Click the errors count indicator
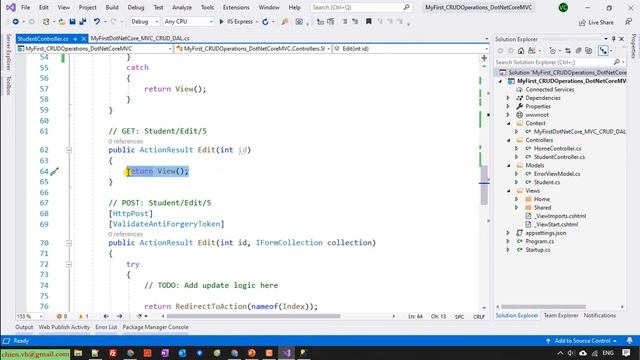Viewport: 640px width, 360px height. pos(62,316)
